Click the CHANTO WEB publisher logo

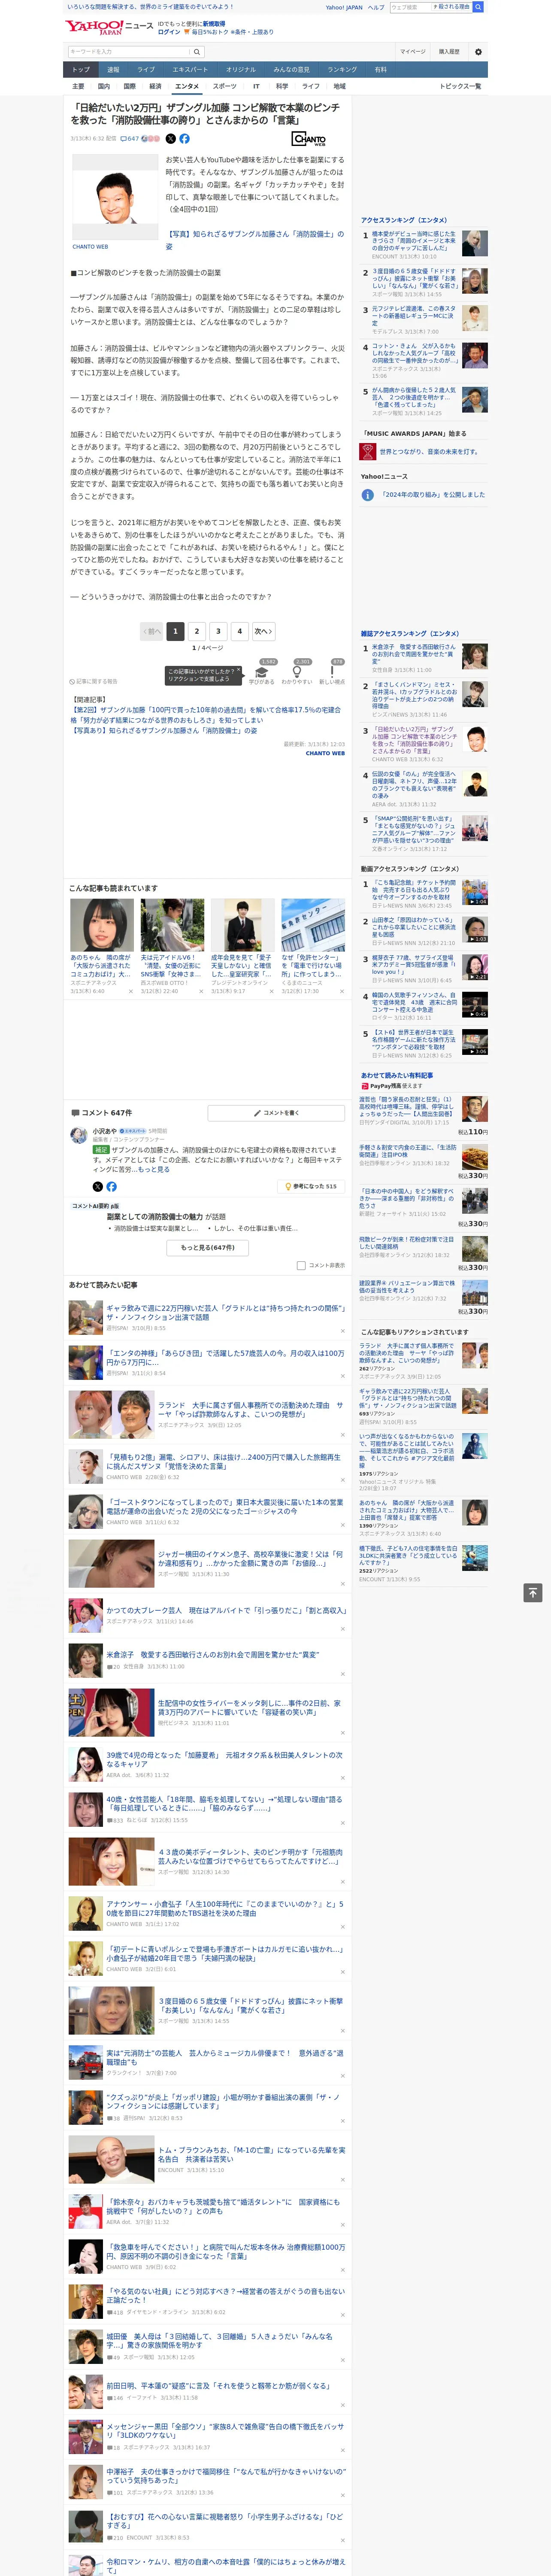pyautogui.click(x=308, y=139)
